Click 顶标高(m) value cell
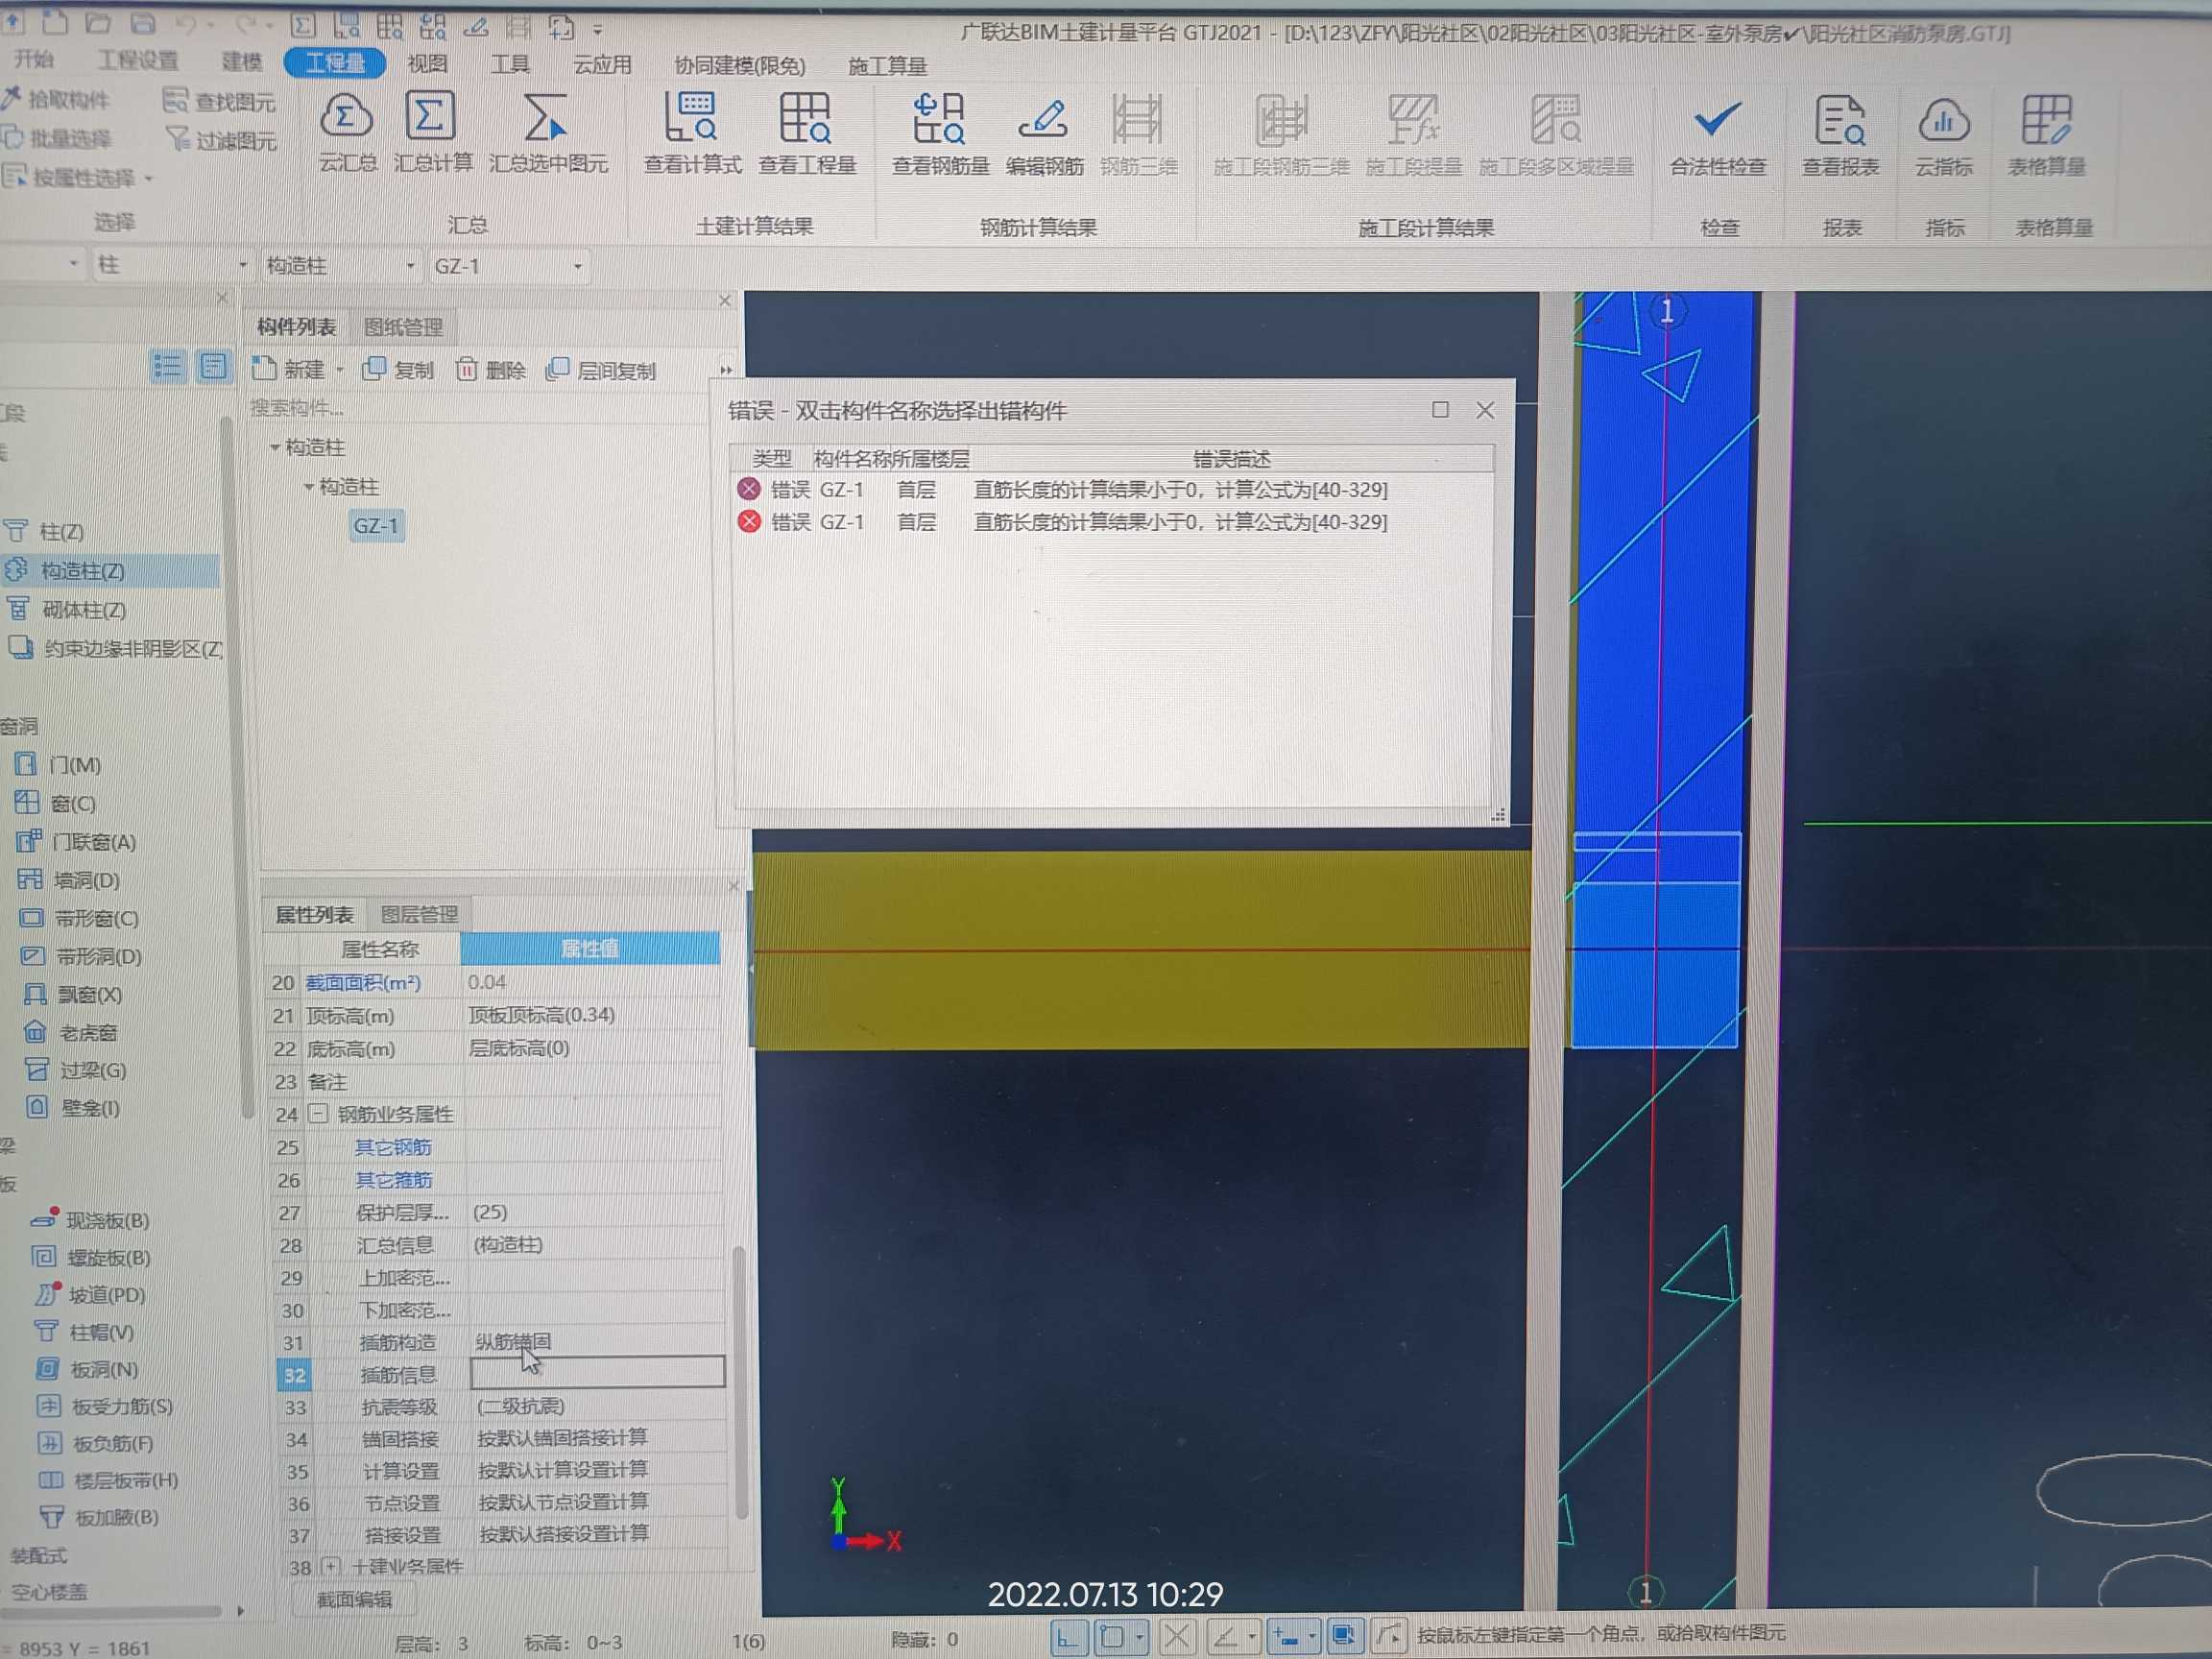2212x1659 pixels. [x=592, y=1015]
